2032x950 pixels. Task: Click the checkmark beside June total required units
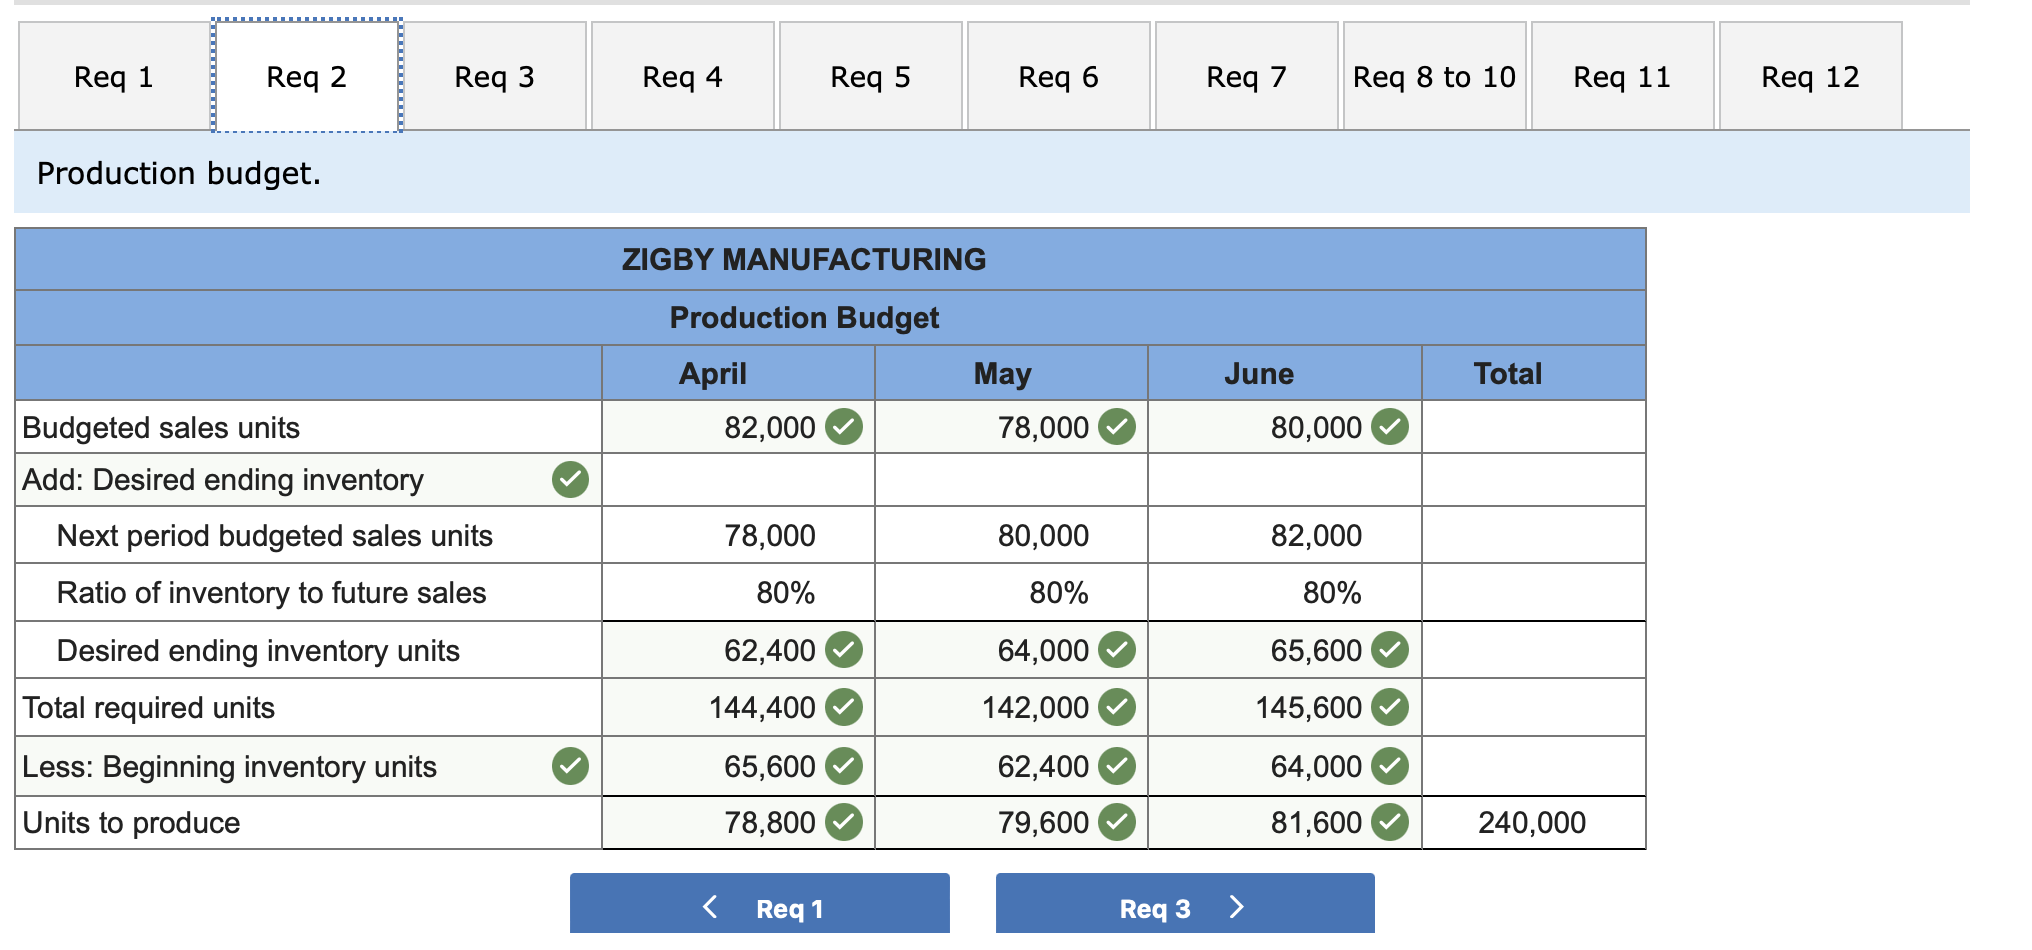[x=1390, y=708]
